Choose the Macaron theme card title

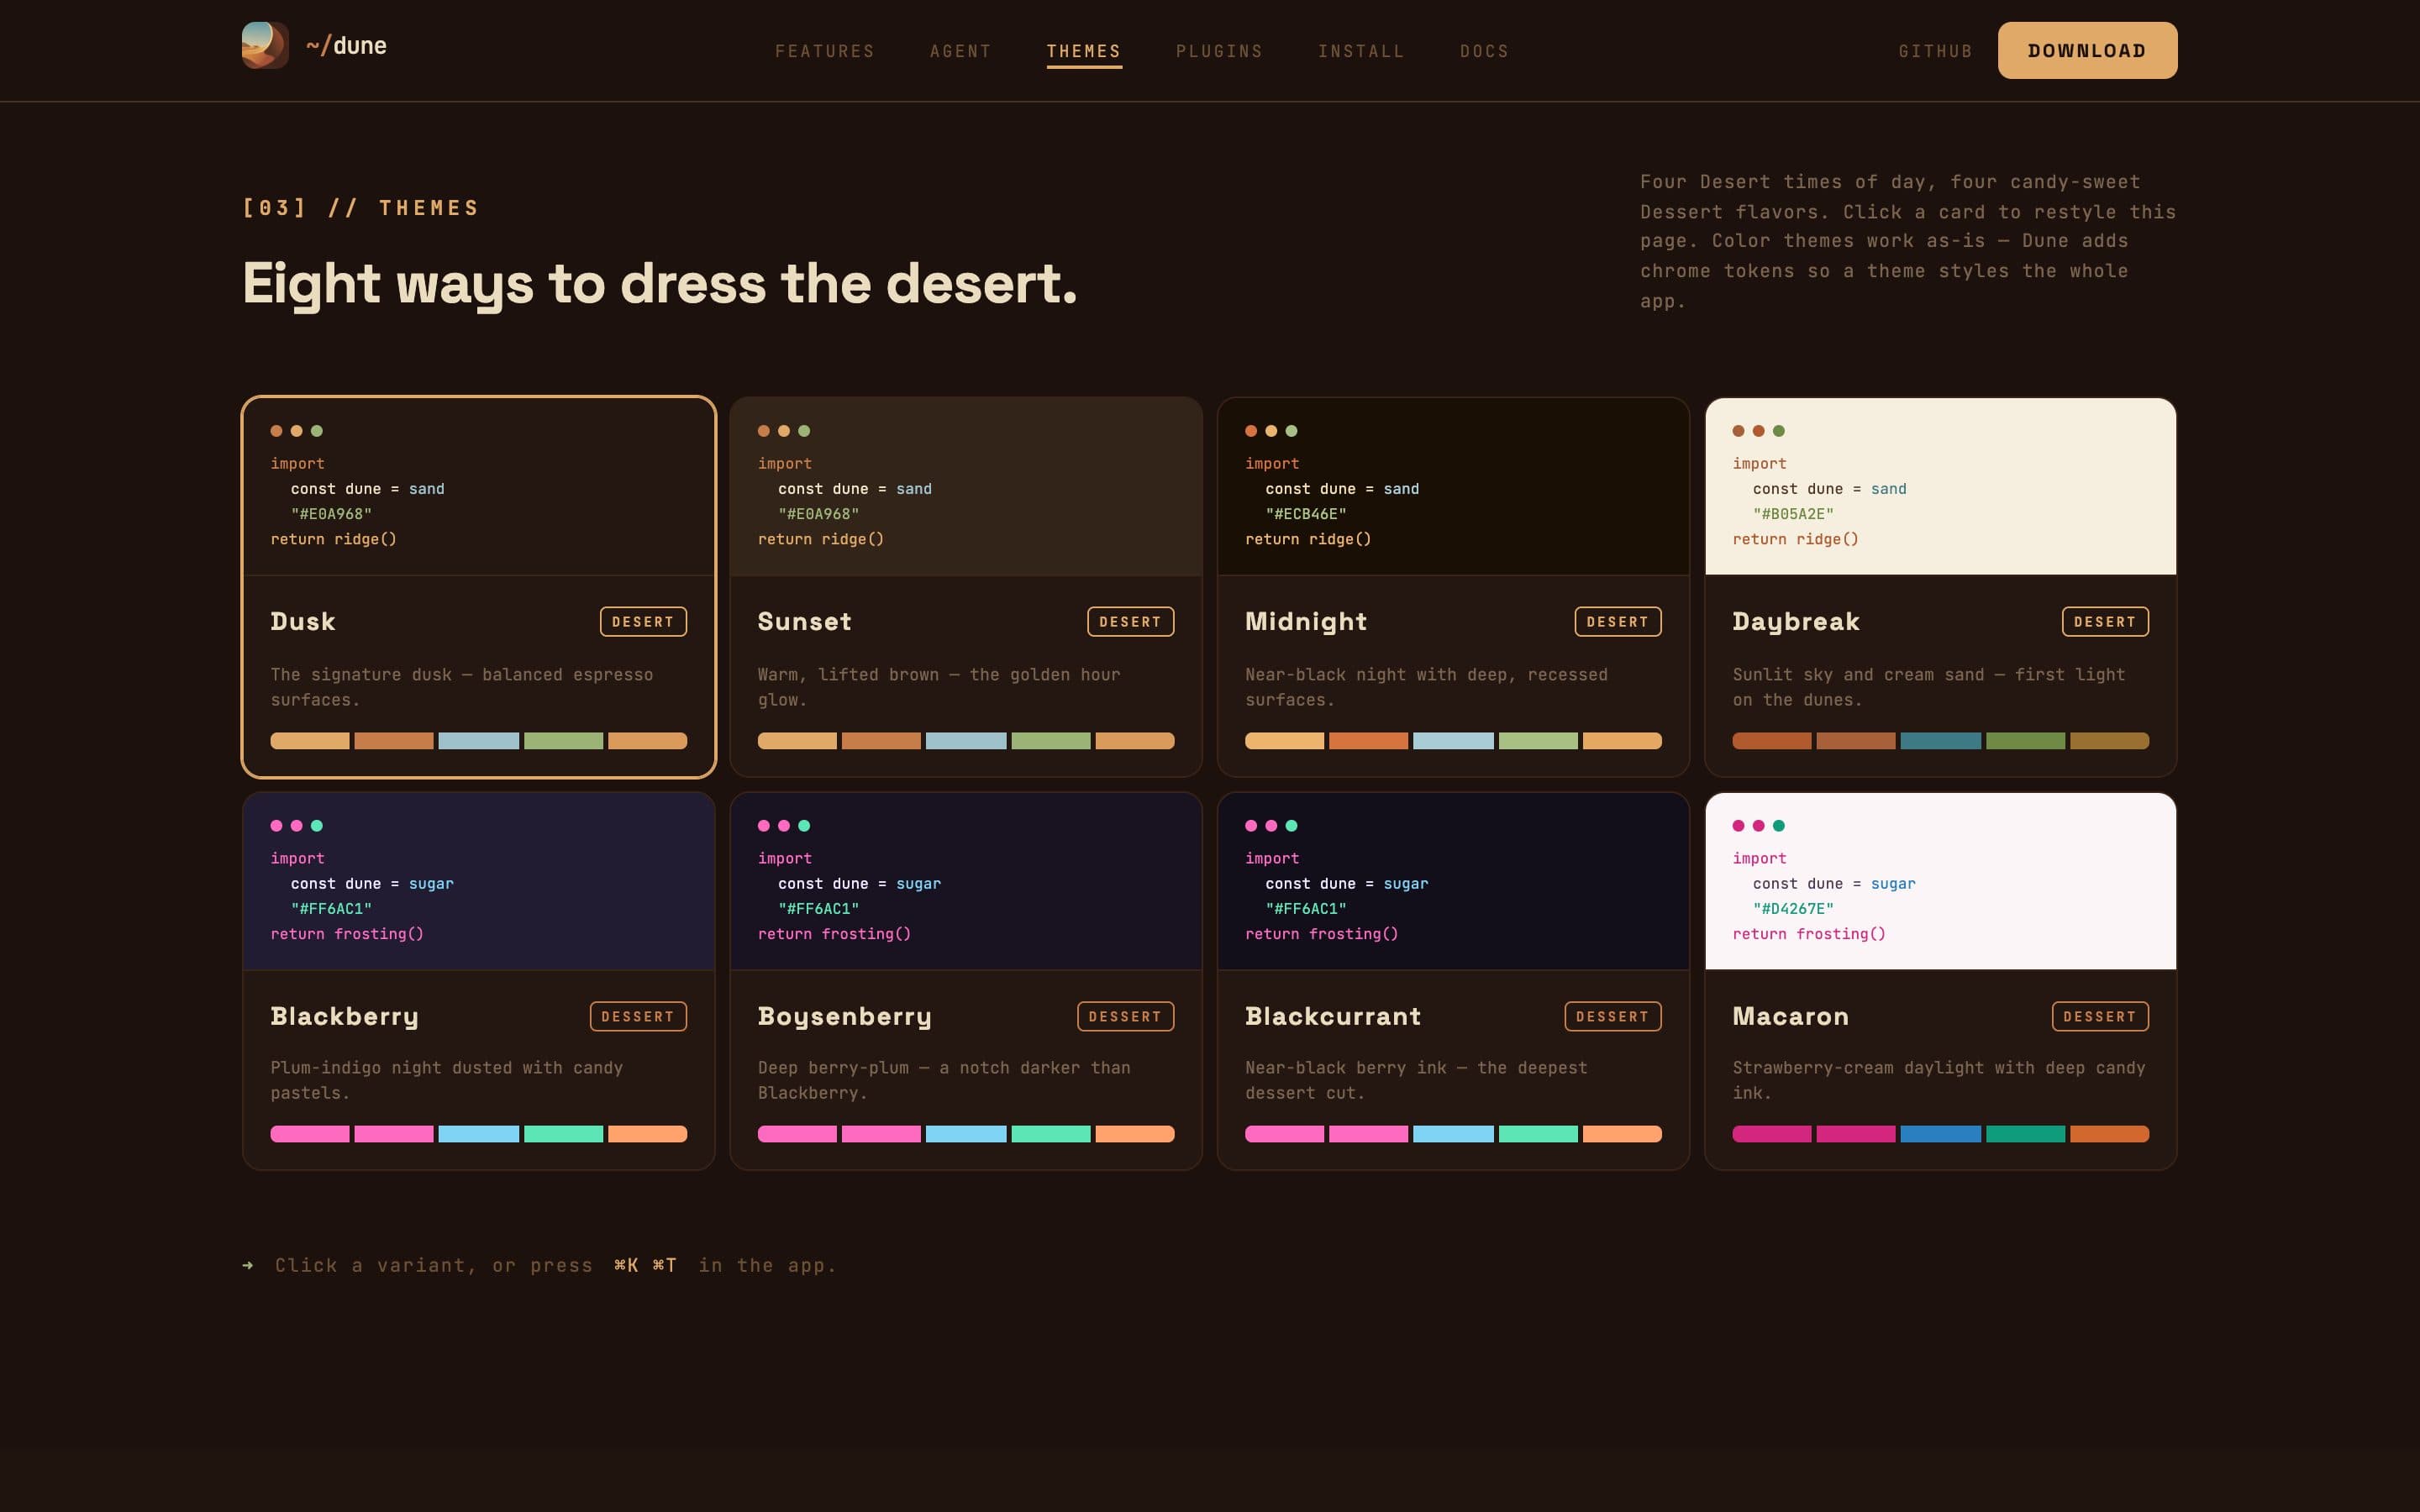pos(1790,1016)
